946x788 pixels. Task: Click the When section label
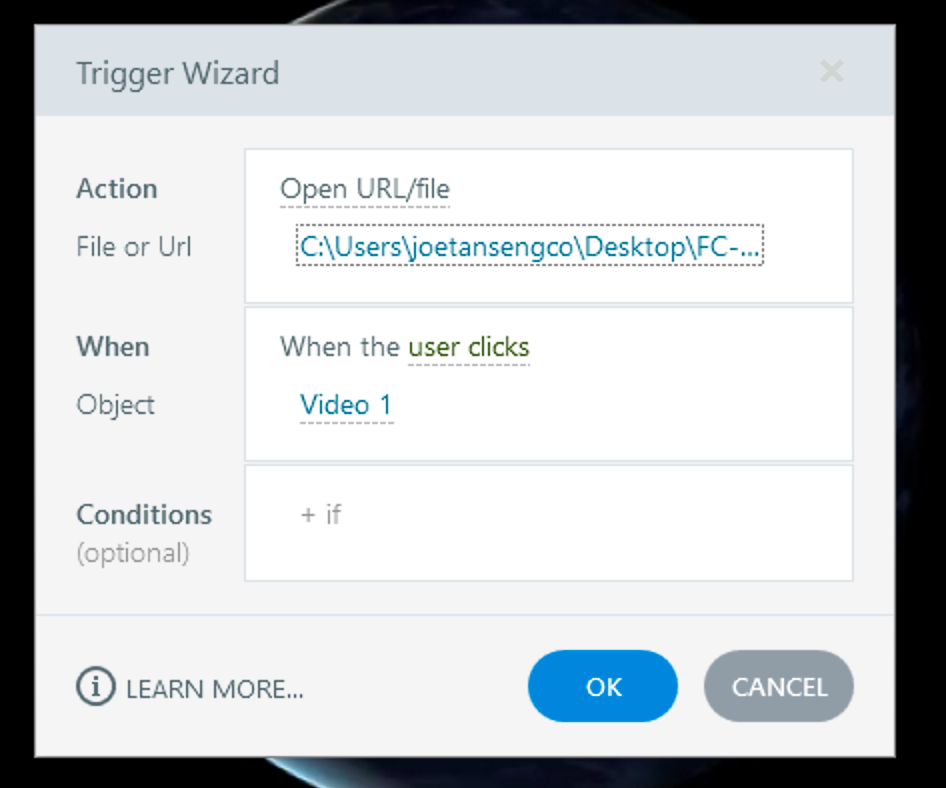coord(113,347)
